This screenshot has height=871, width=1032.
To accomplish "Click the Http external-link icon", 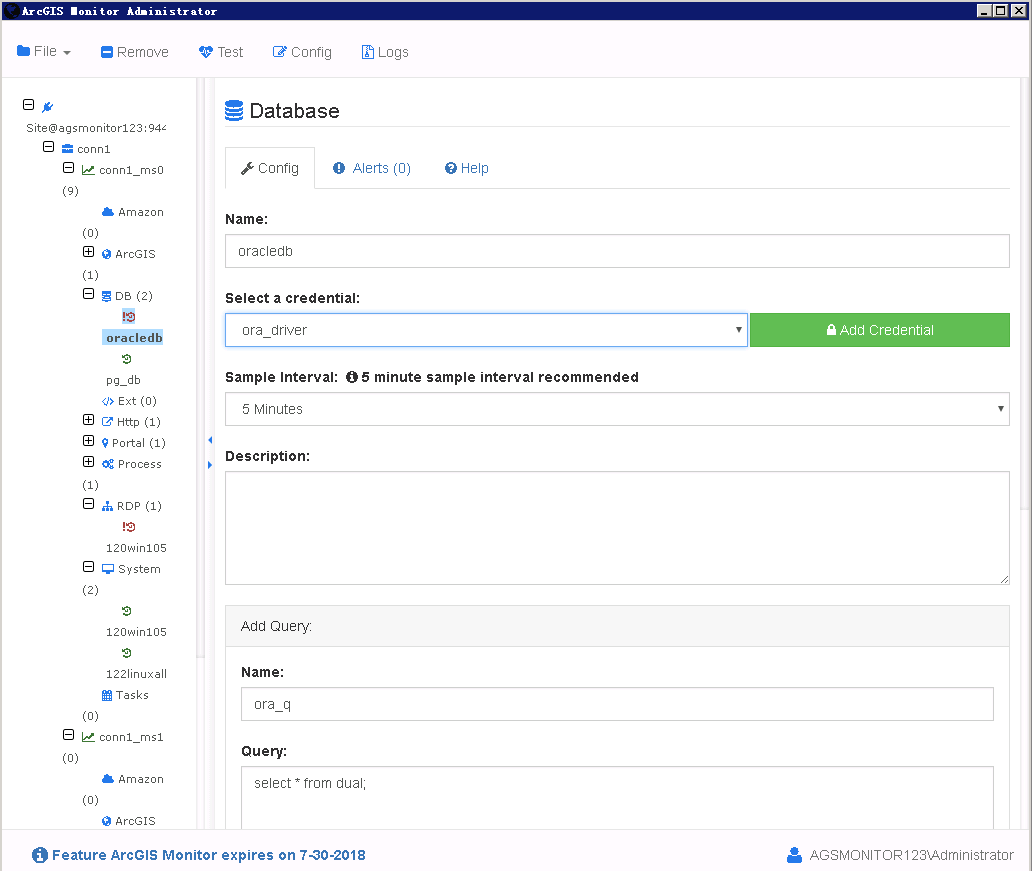I will pos(107,421).
